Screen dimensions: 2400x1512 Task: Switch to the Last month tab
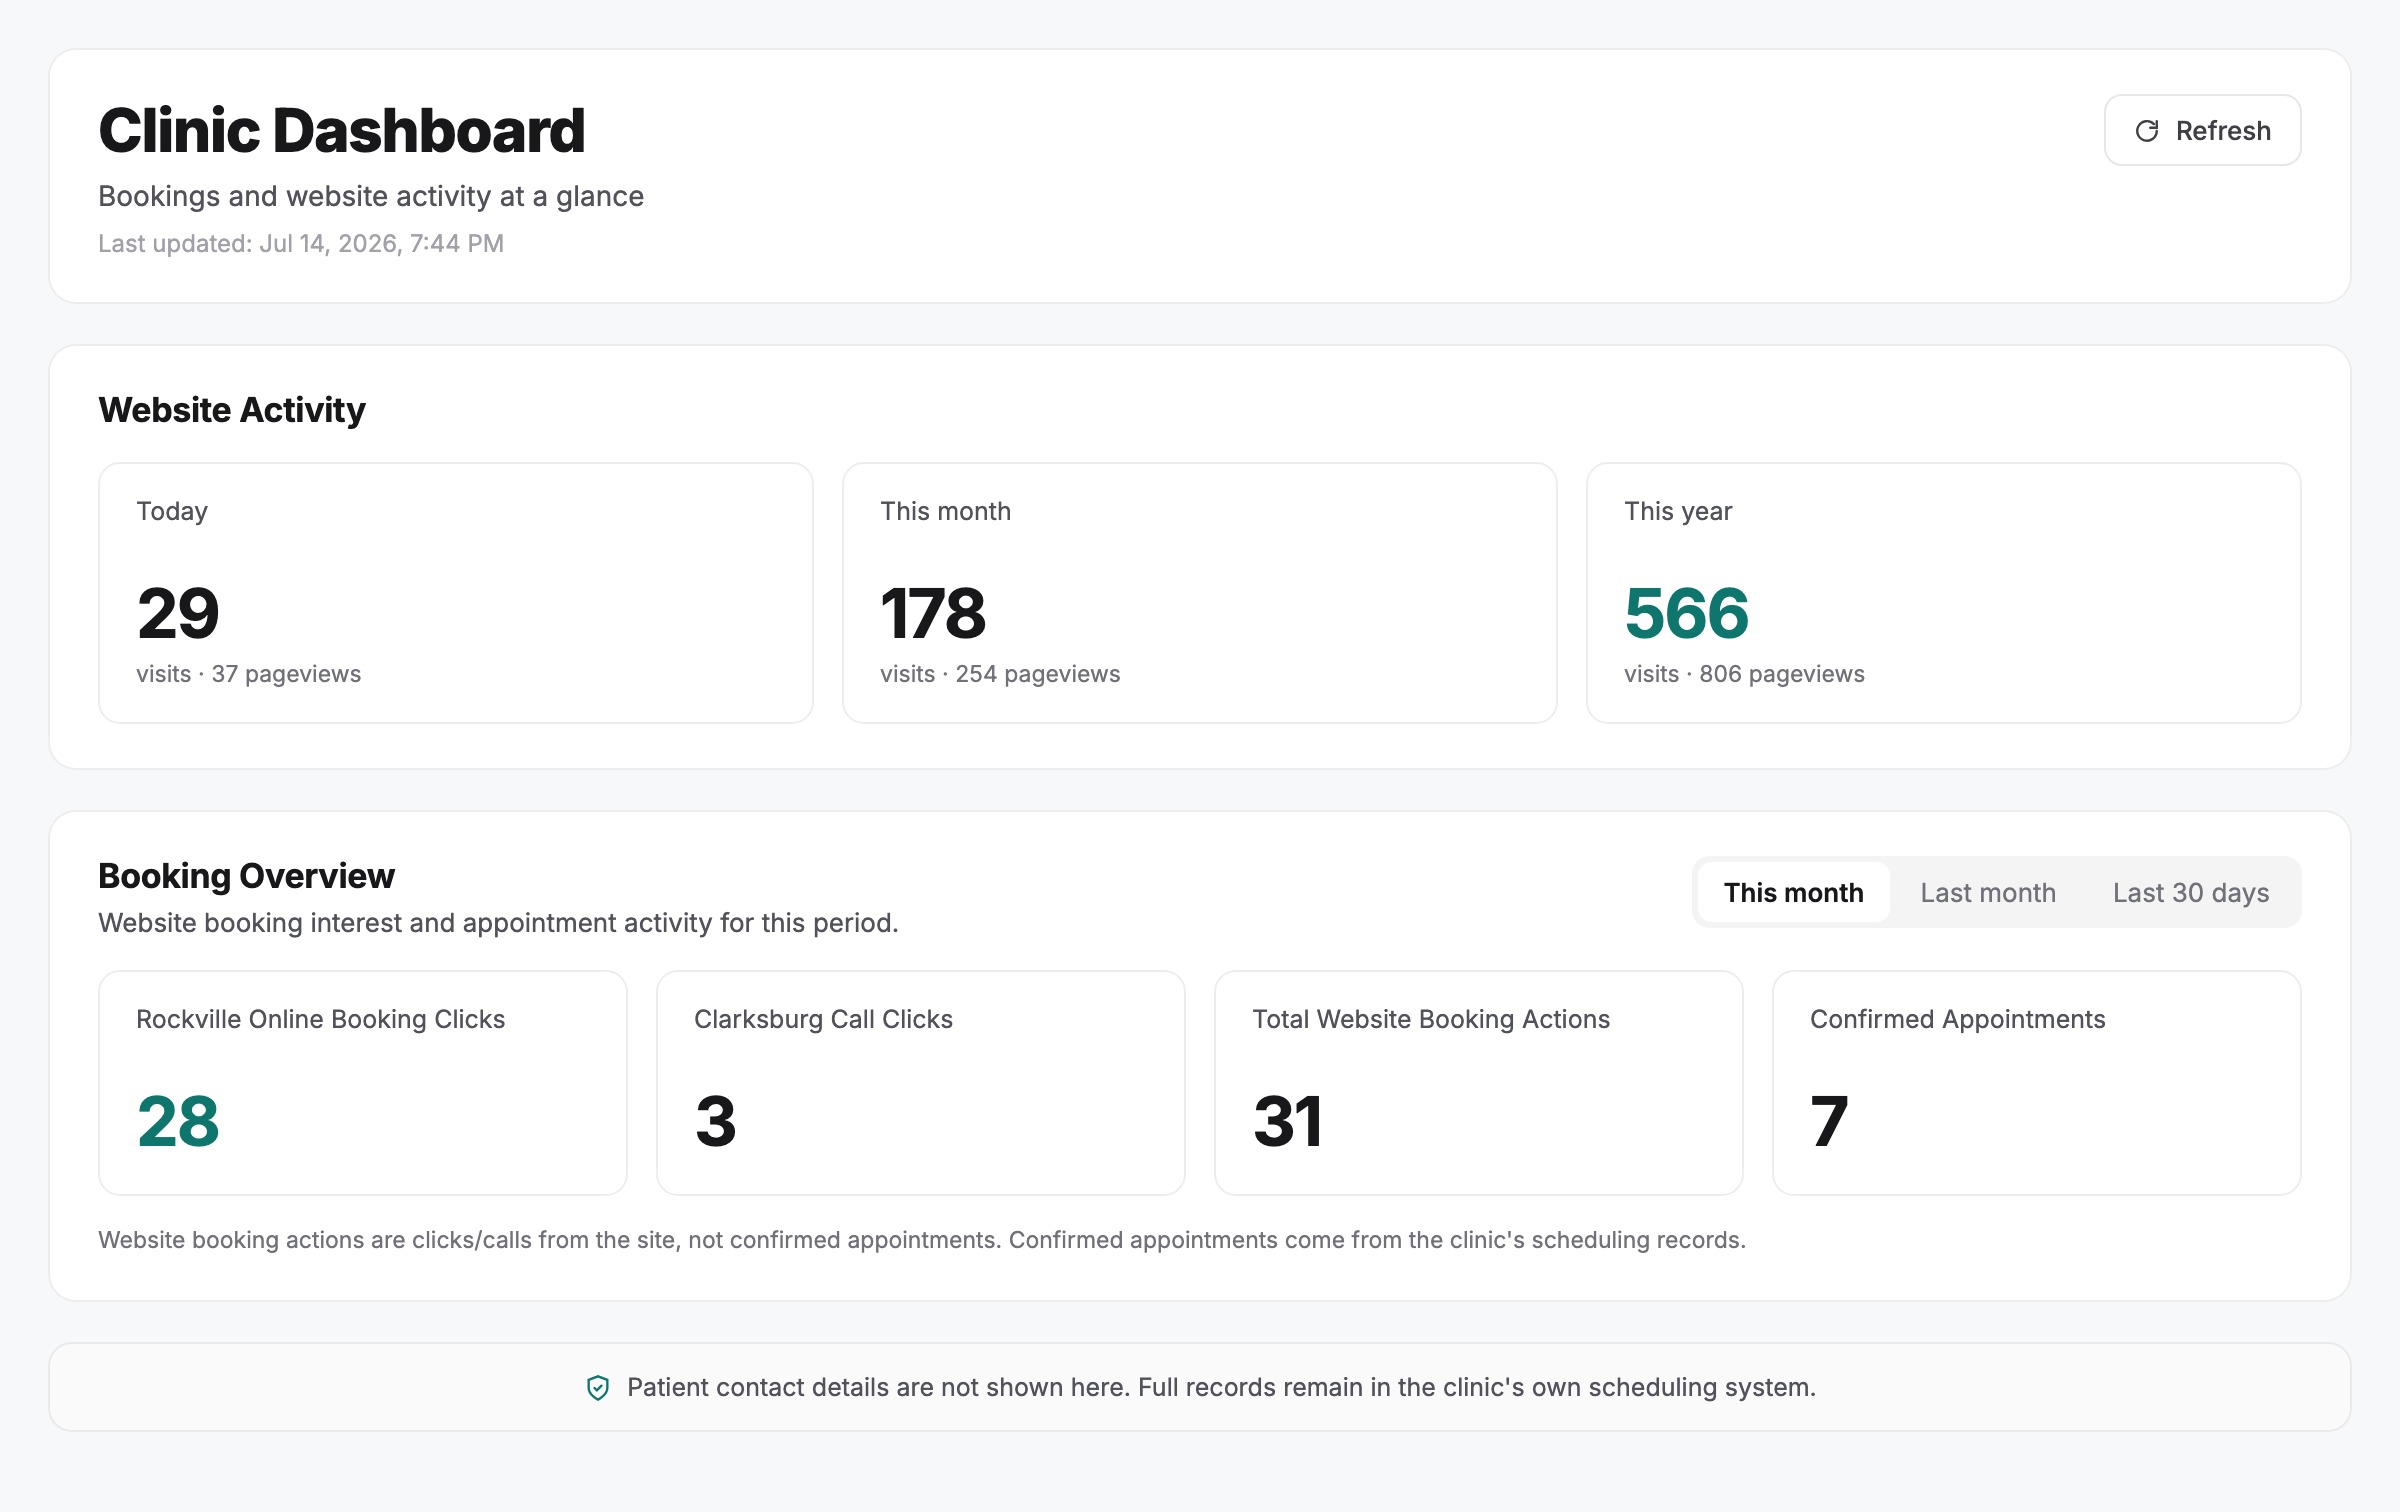pos(1988,892)
